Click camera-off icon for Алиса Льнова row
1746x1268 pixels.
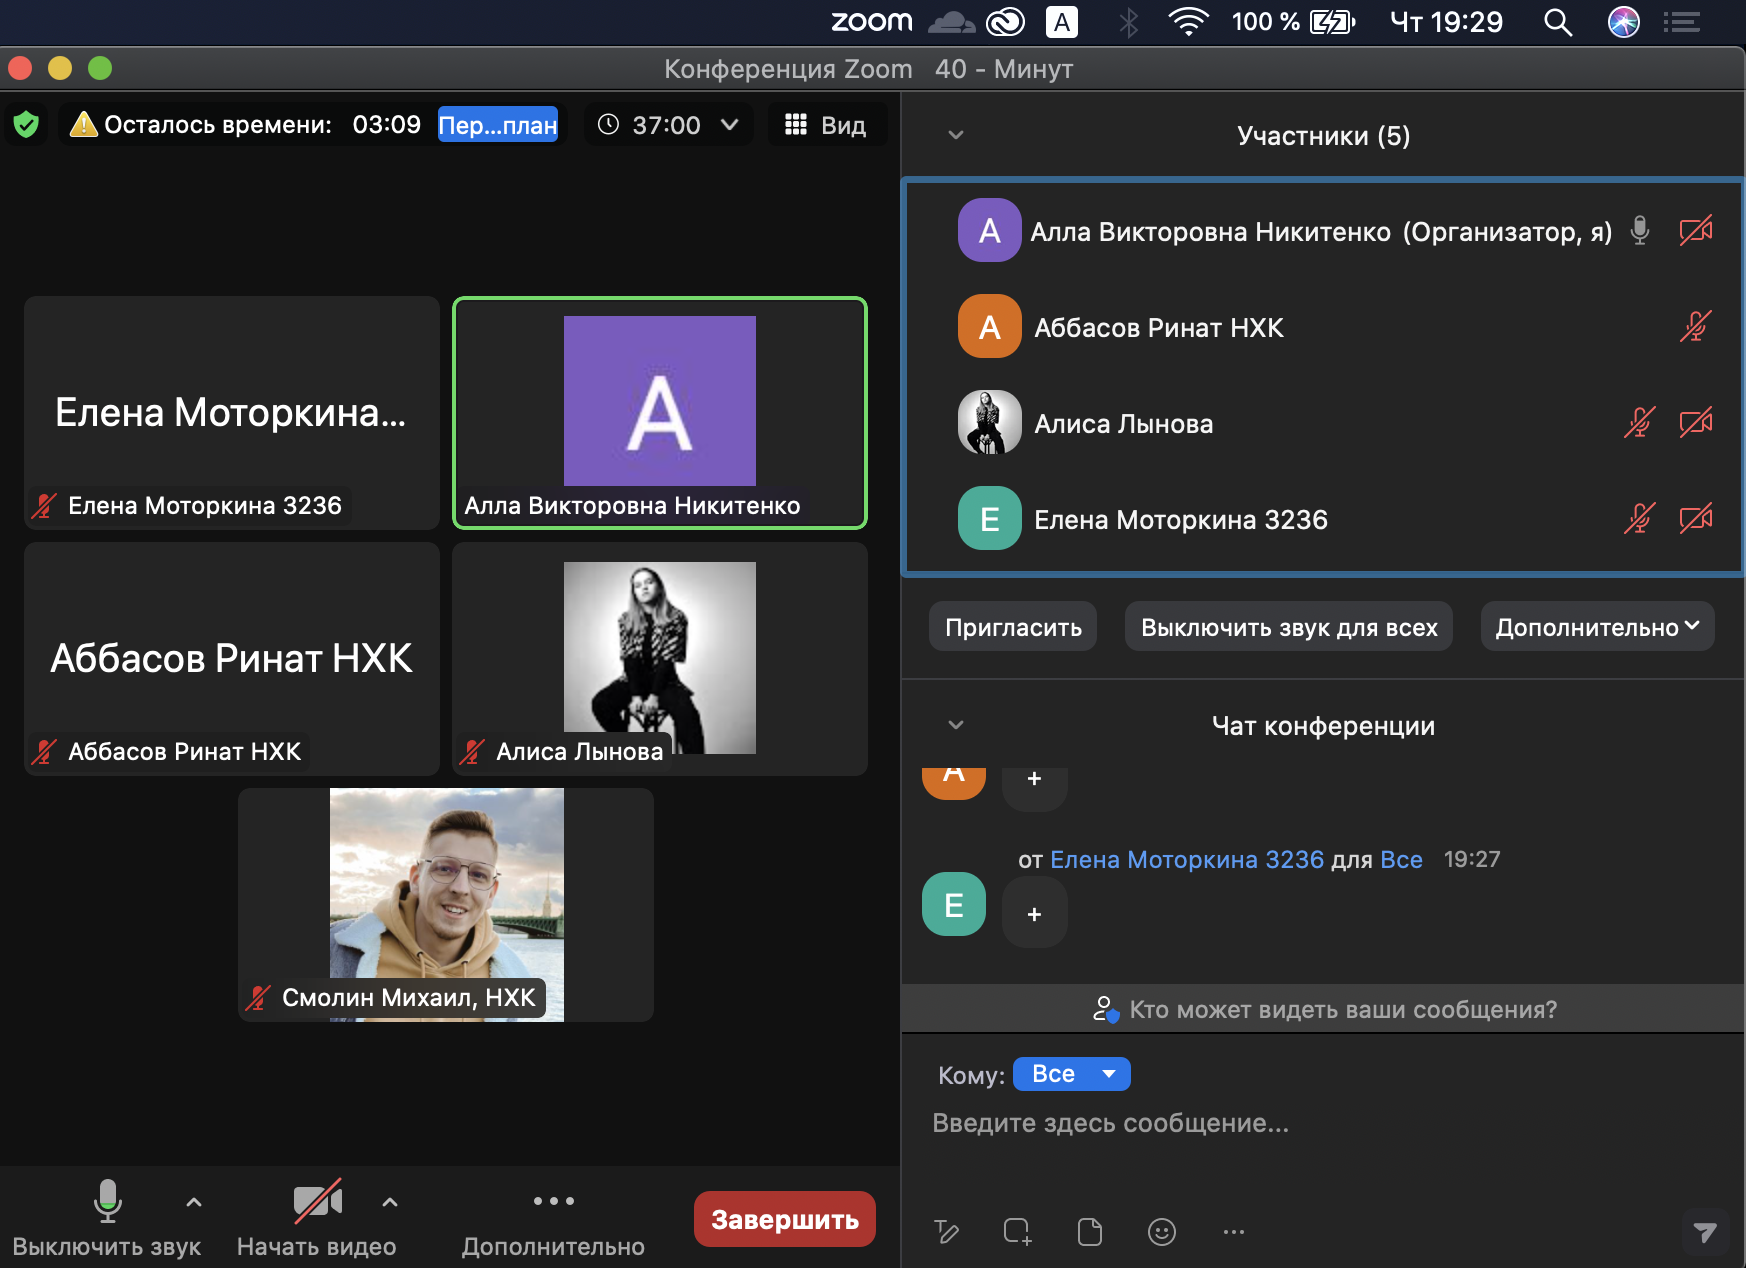[x=1696, y=423]
